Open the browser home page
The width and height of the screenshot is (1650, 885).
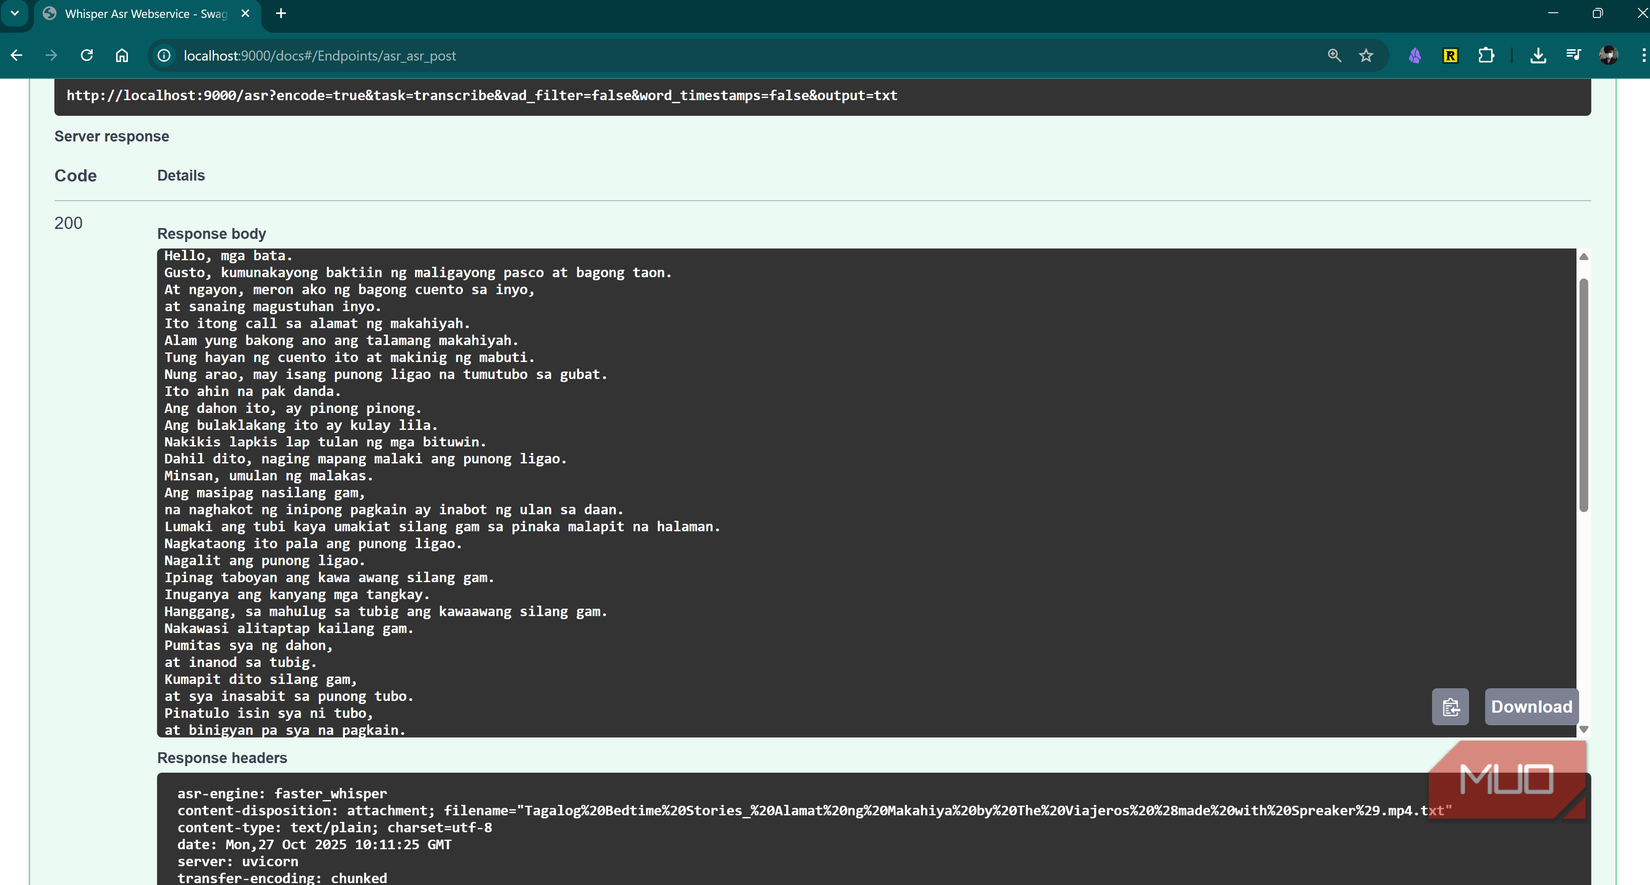tap(122, 56)
